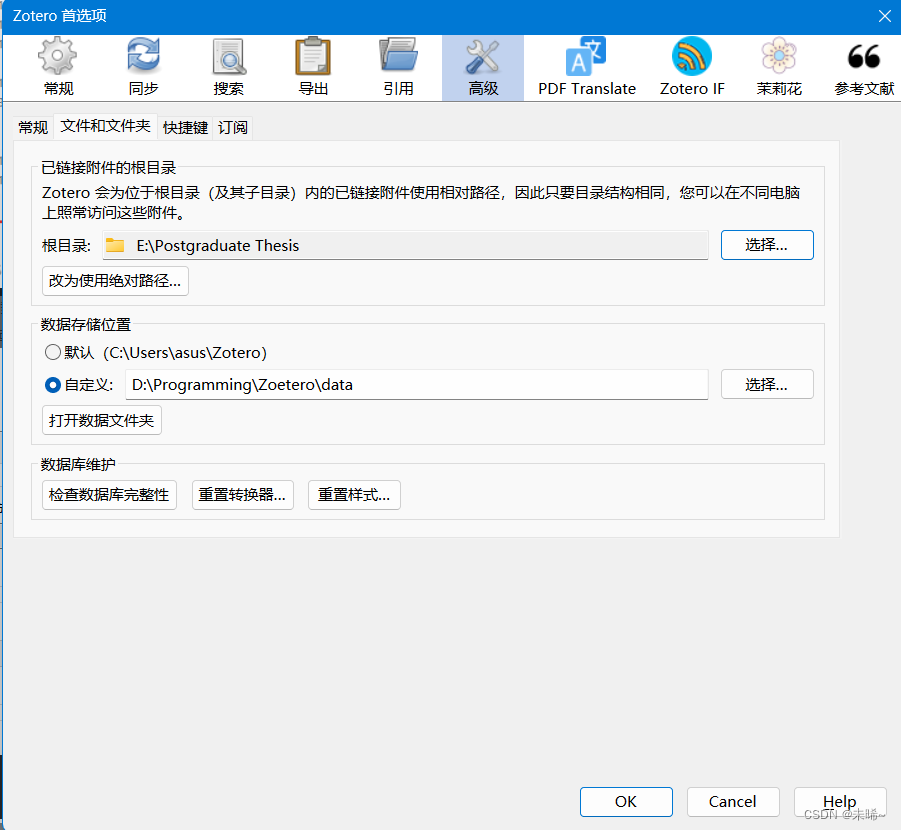Click 检查数据库完整性 button
Image resolution: width=901 pixels, height=830 pixels.
(x=109, y=495)
